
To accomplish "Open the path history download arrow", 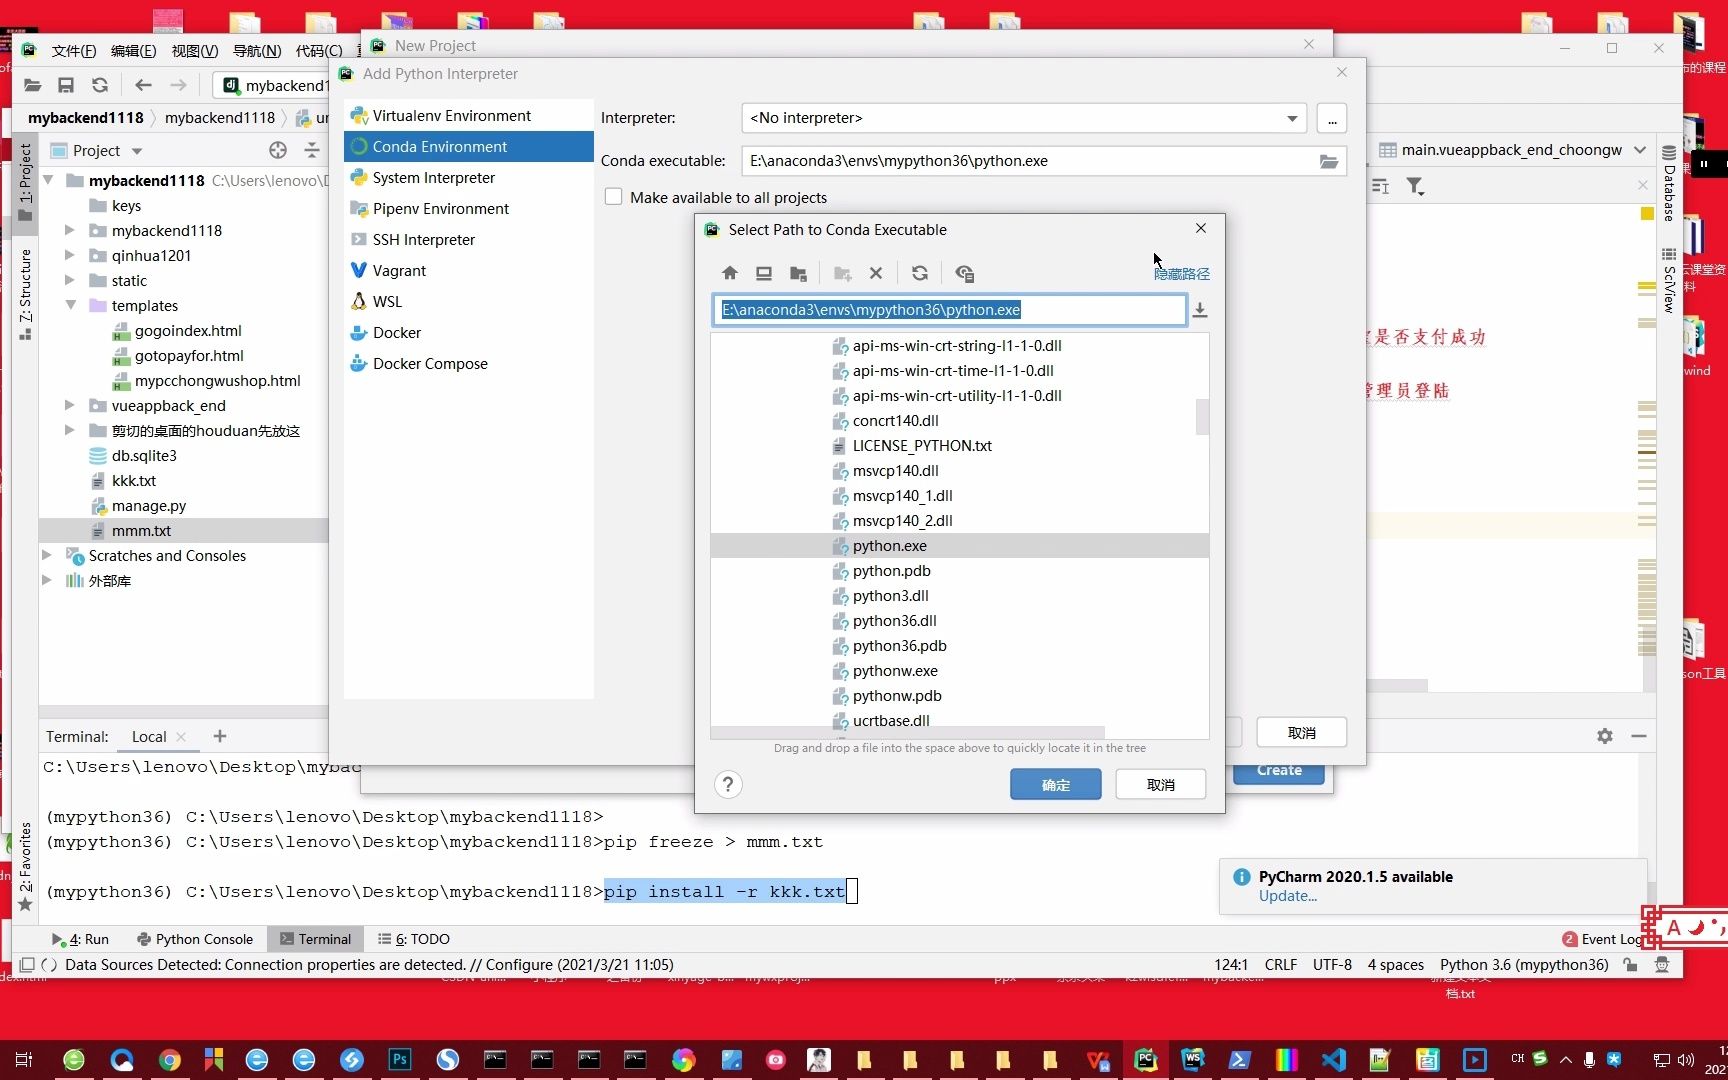I will click(1200, 310).
